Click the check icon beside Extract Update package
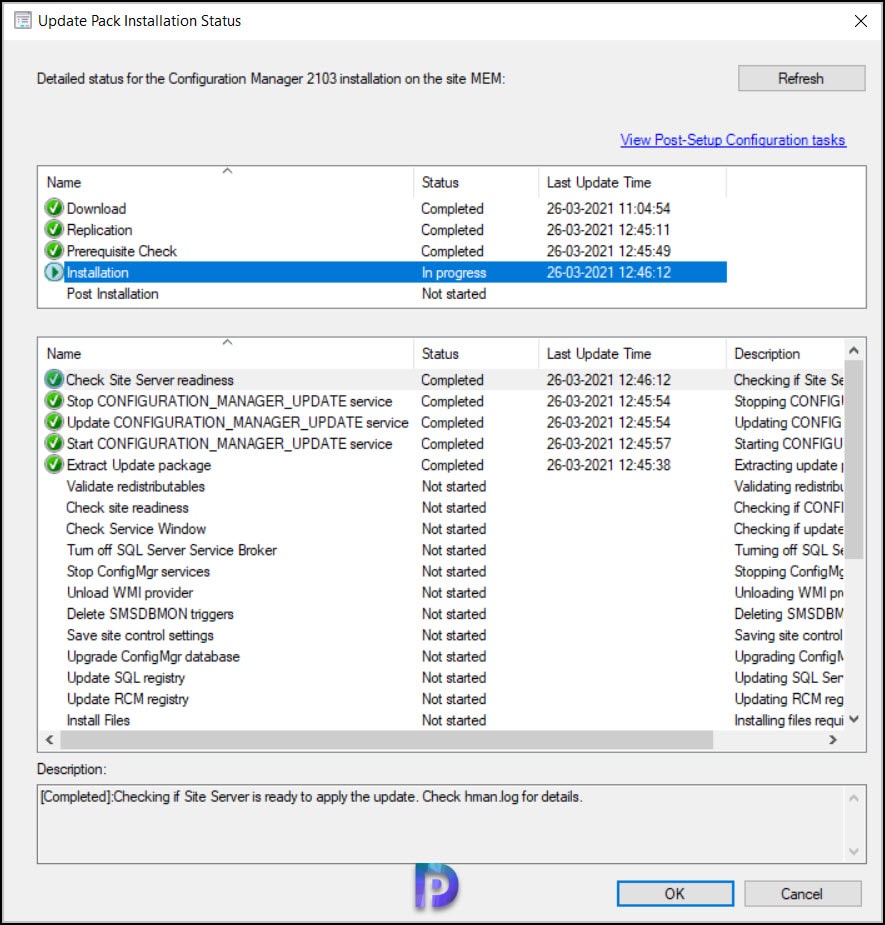The width and height of the screenshot is (885, 925). [54, 465]
